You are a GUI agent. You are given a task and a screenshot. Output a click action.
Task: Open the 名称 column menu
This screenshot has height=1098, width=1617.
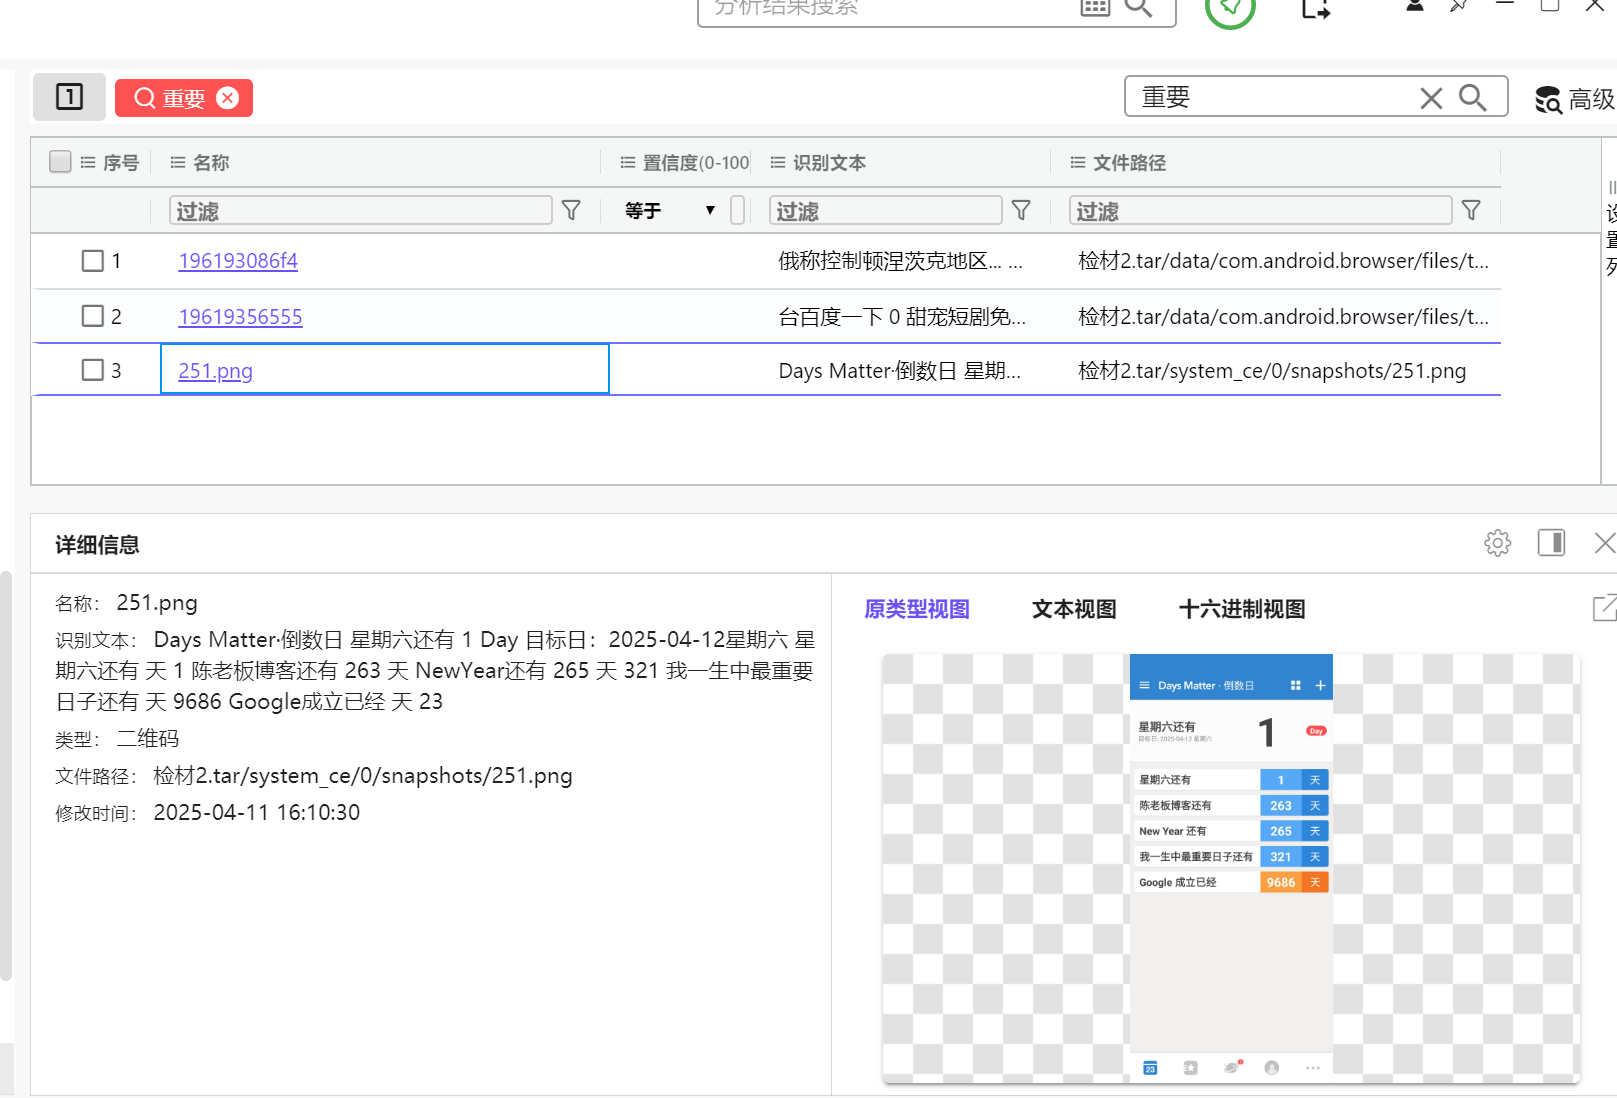tap(177, 162)
